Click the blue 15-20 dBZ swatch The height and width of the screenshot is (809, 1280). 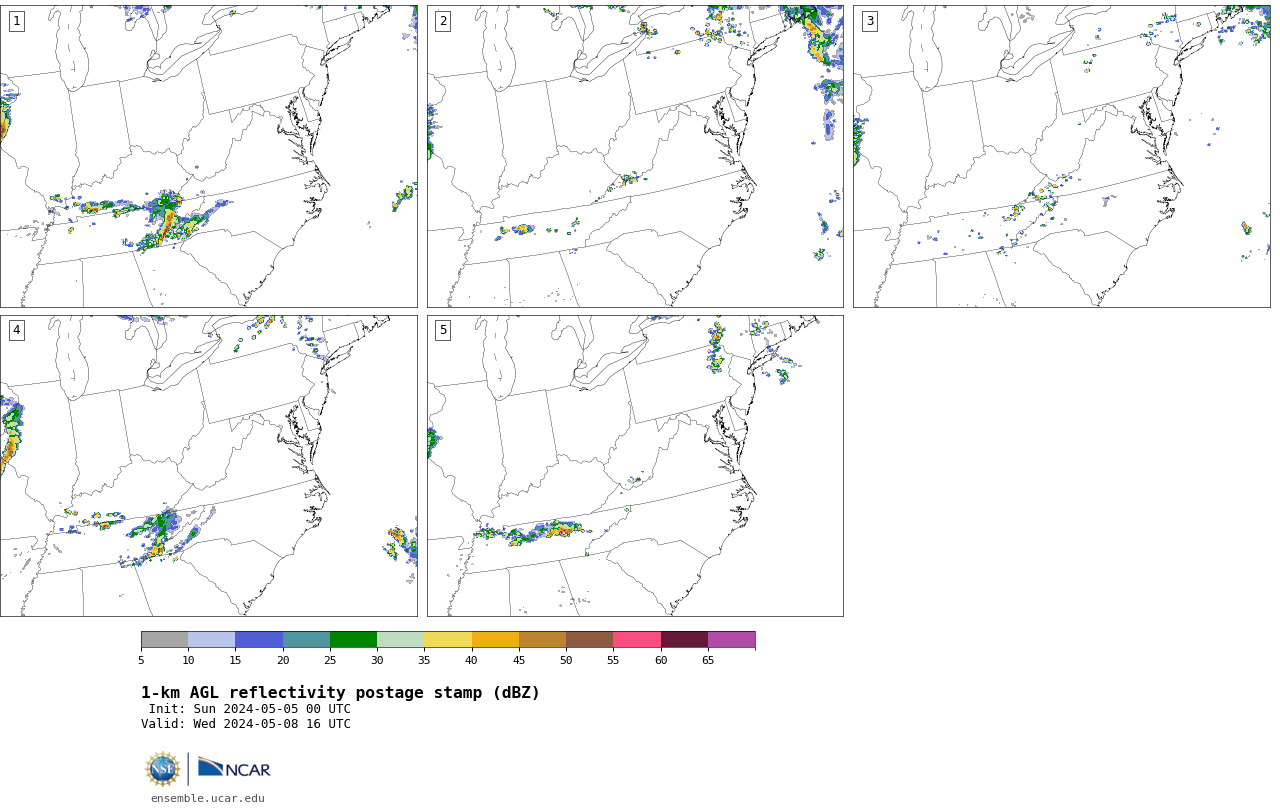(x=259, y=640)
